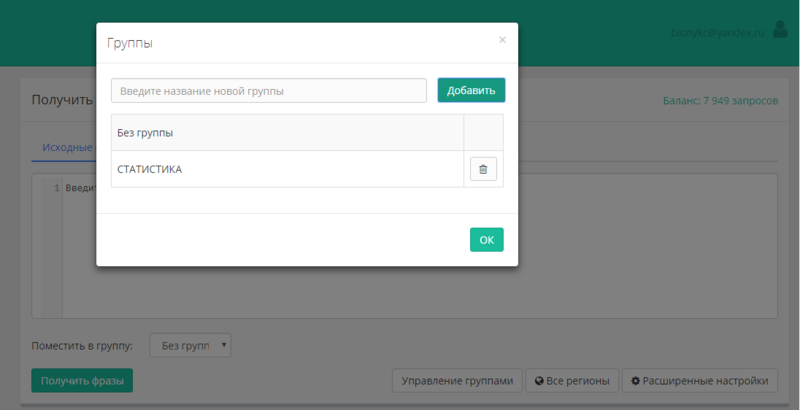Open Все регионы globe selector
The width and height of the screenshot is (800, 410).
pyautogui.click(x=572, y=381)
